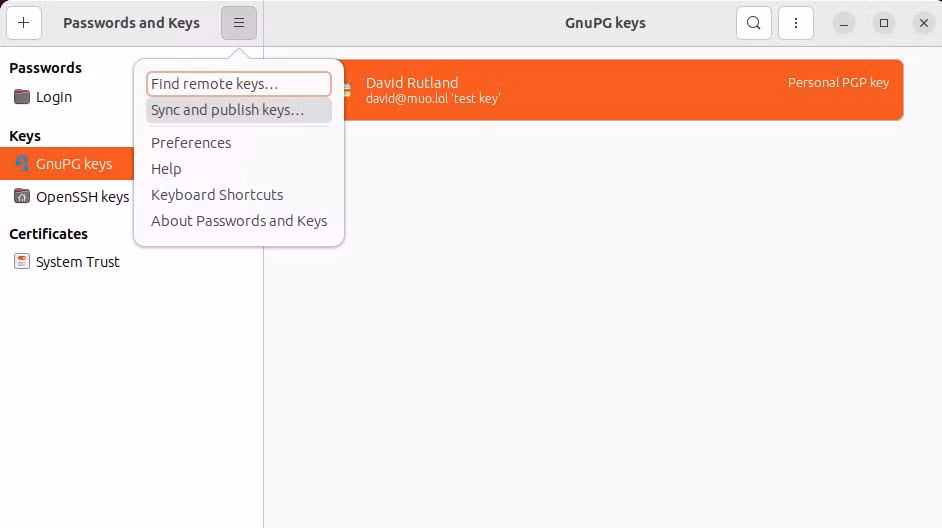Click the System Trust certificate icon

click(x=22, y=261)
